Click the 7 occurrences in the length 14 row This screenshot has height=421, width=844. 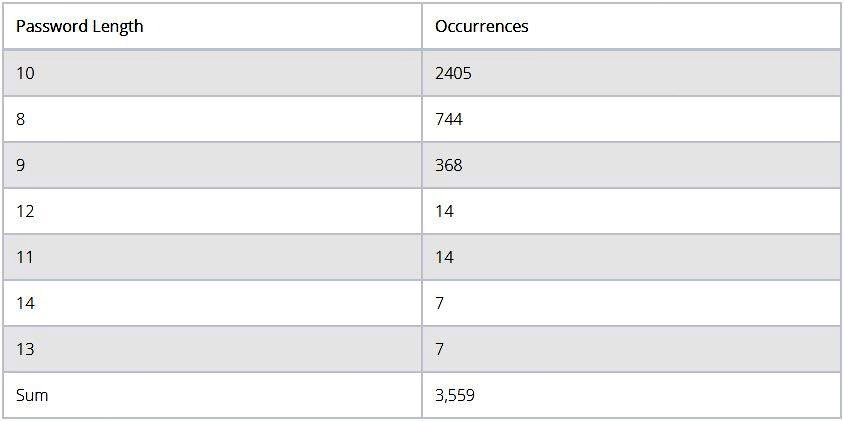[x=440, y=303]
